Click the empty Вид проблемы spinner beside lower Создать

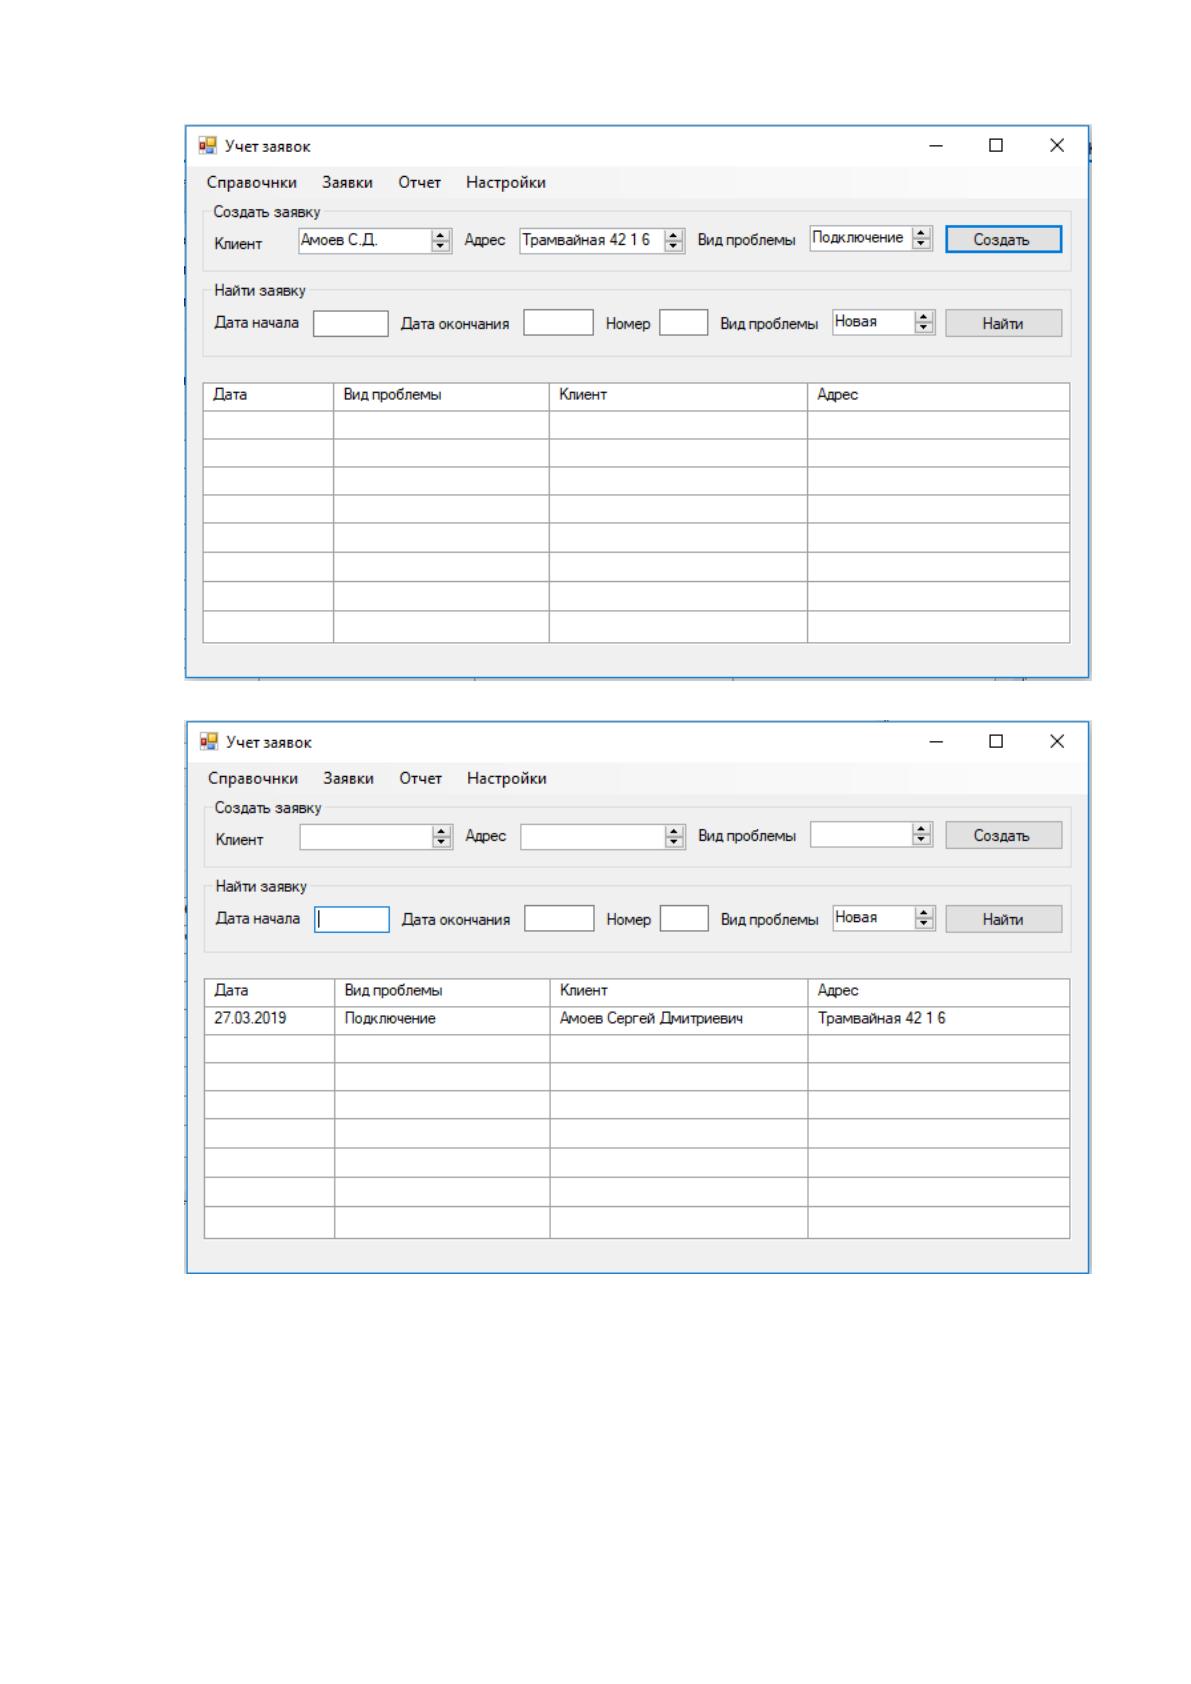point(922,834)
